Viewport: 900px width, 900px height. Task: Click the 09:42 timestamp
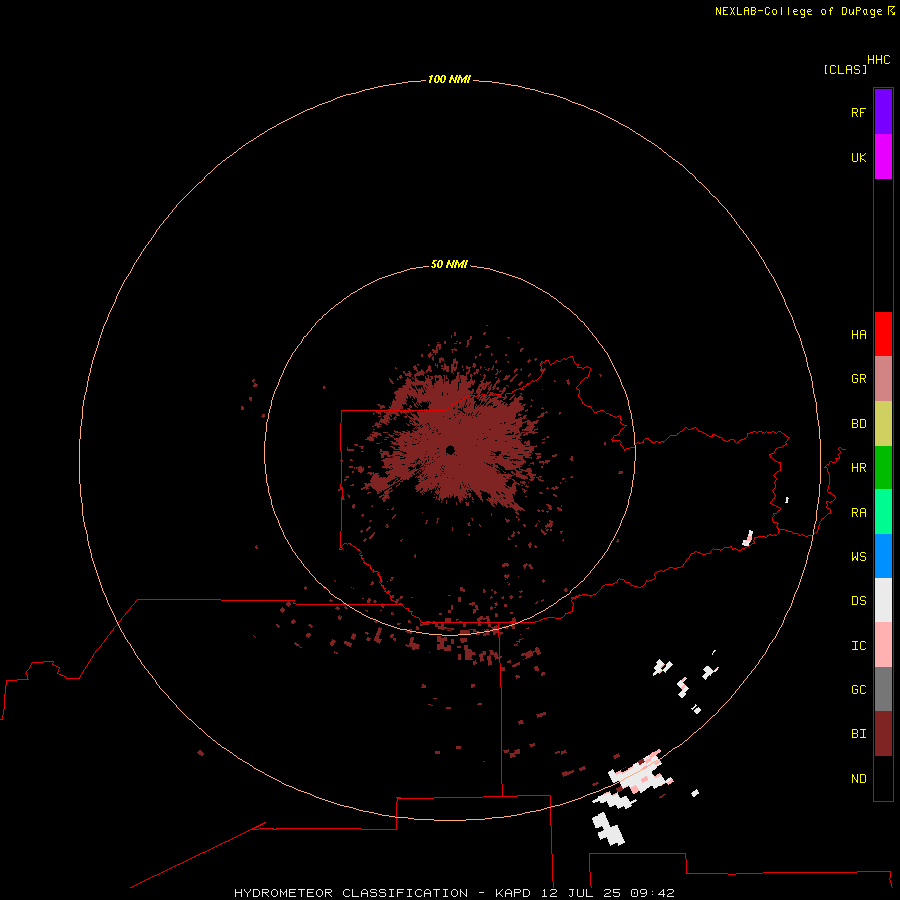click(x=652, y=893)
